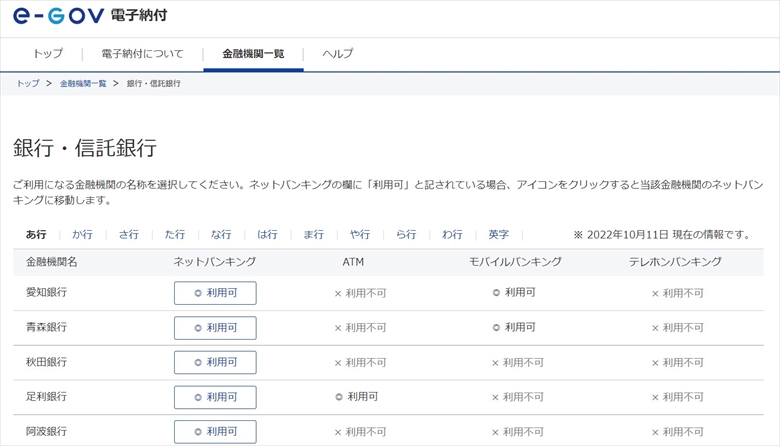Select the 秋田銀行 bank name
This screenshot has width=780, height=446.
pyautogui.click(x=46, y=362)
